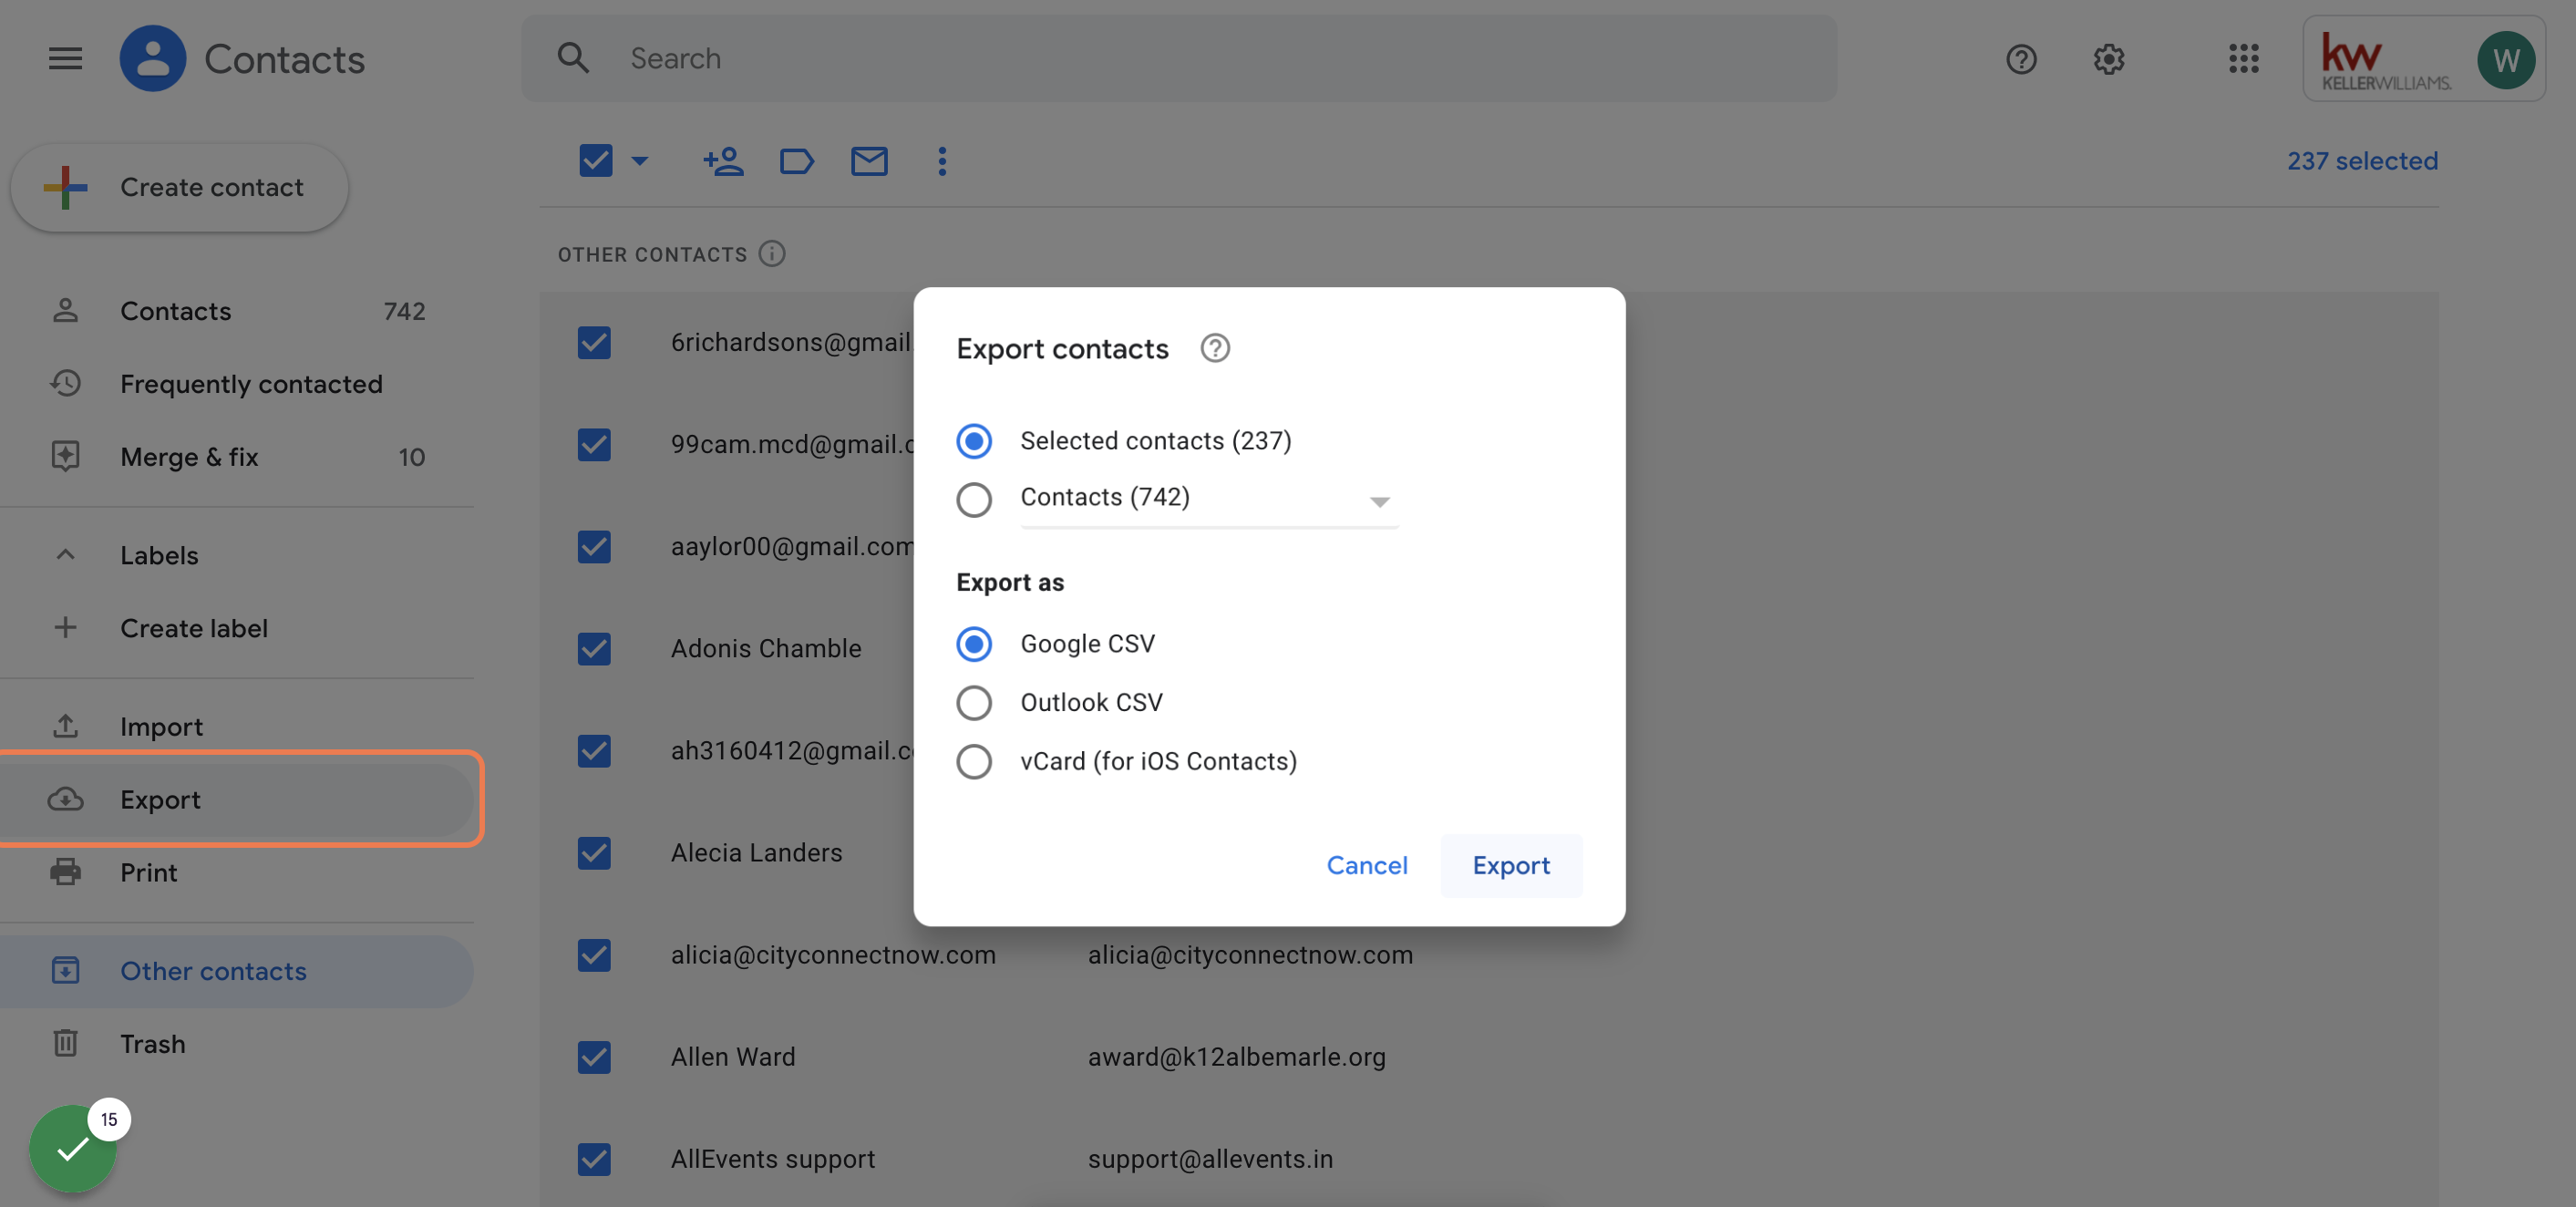Click the Export button in dialog

coord(1510,865)
